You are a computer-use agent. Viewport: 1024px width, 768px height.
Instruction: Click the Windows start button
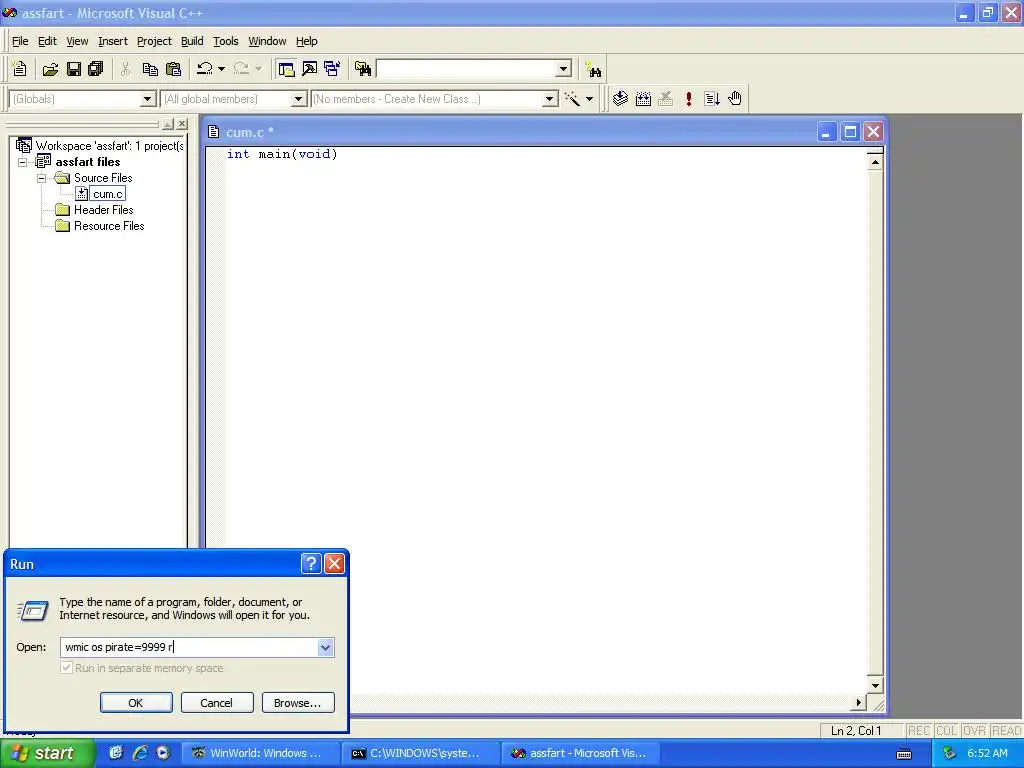pyautogui.click(x=48, y=753)
